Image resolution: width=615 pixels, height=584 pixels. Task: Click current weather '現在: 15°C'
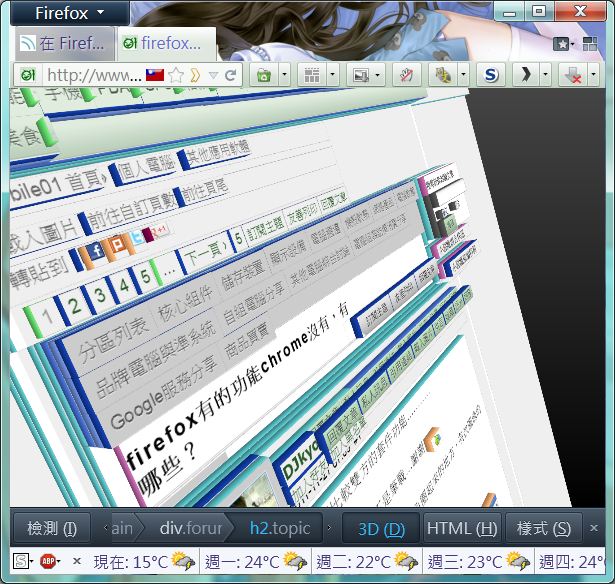(144, 562)
